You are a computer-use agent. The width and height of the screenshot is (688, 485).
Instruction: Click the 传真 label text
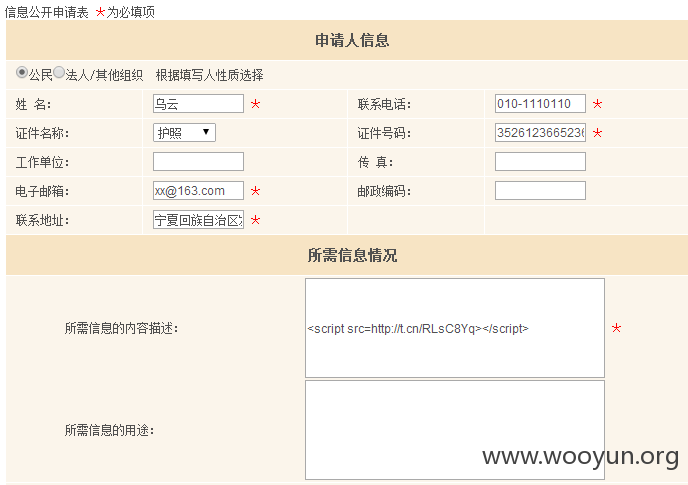coord(375,162)
